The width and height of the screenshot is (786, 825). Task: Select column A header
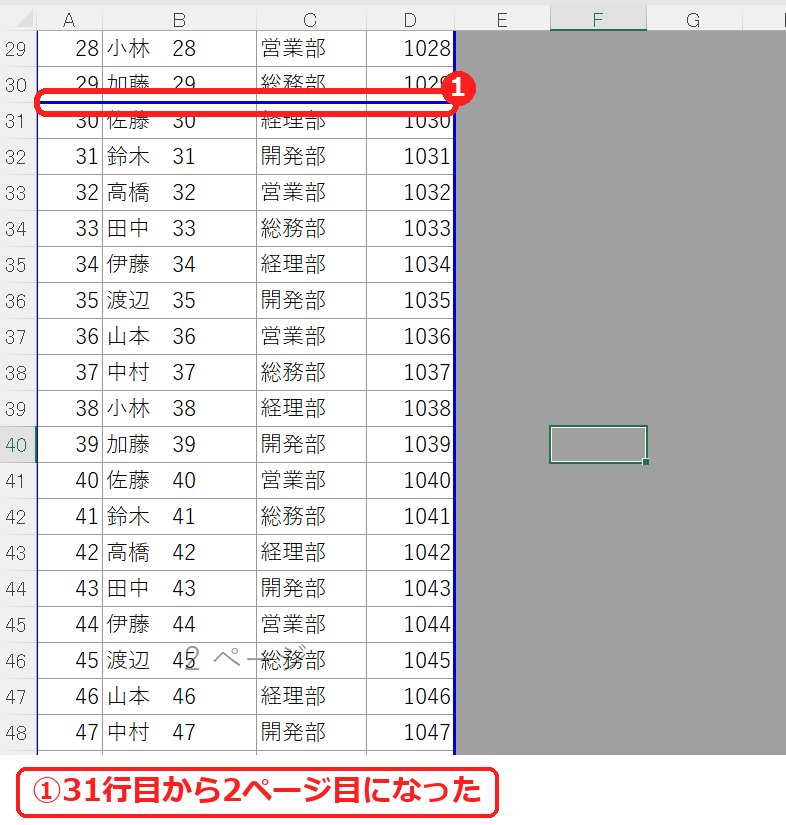(x=69, y=19)
